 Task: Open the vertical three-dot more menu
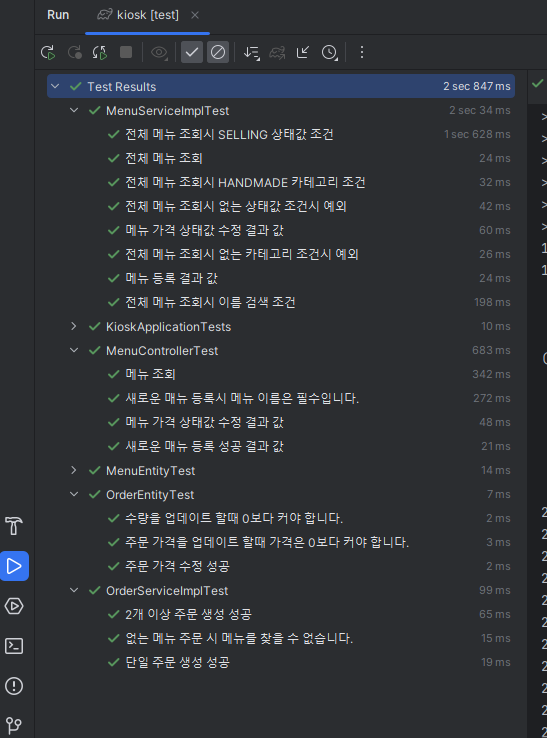click(362, 52)
